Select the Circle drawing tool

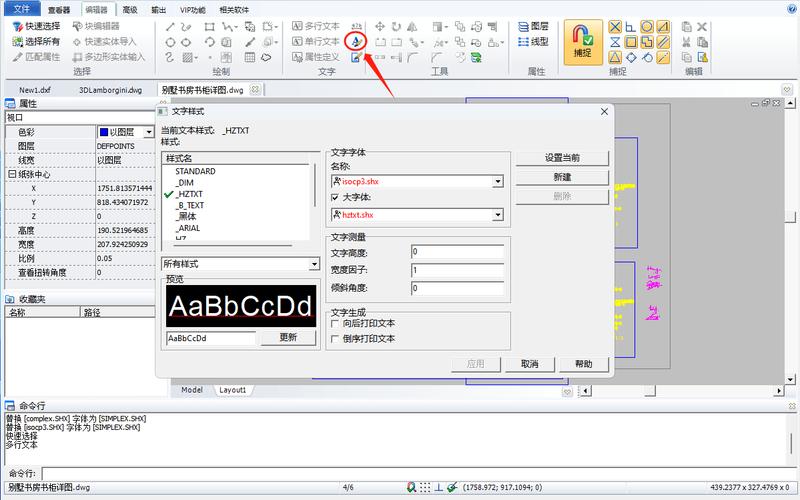[170, 42]
